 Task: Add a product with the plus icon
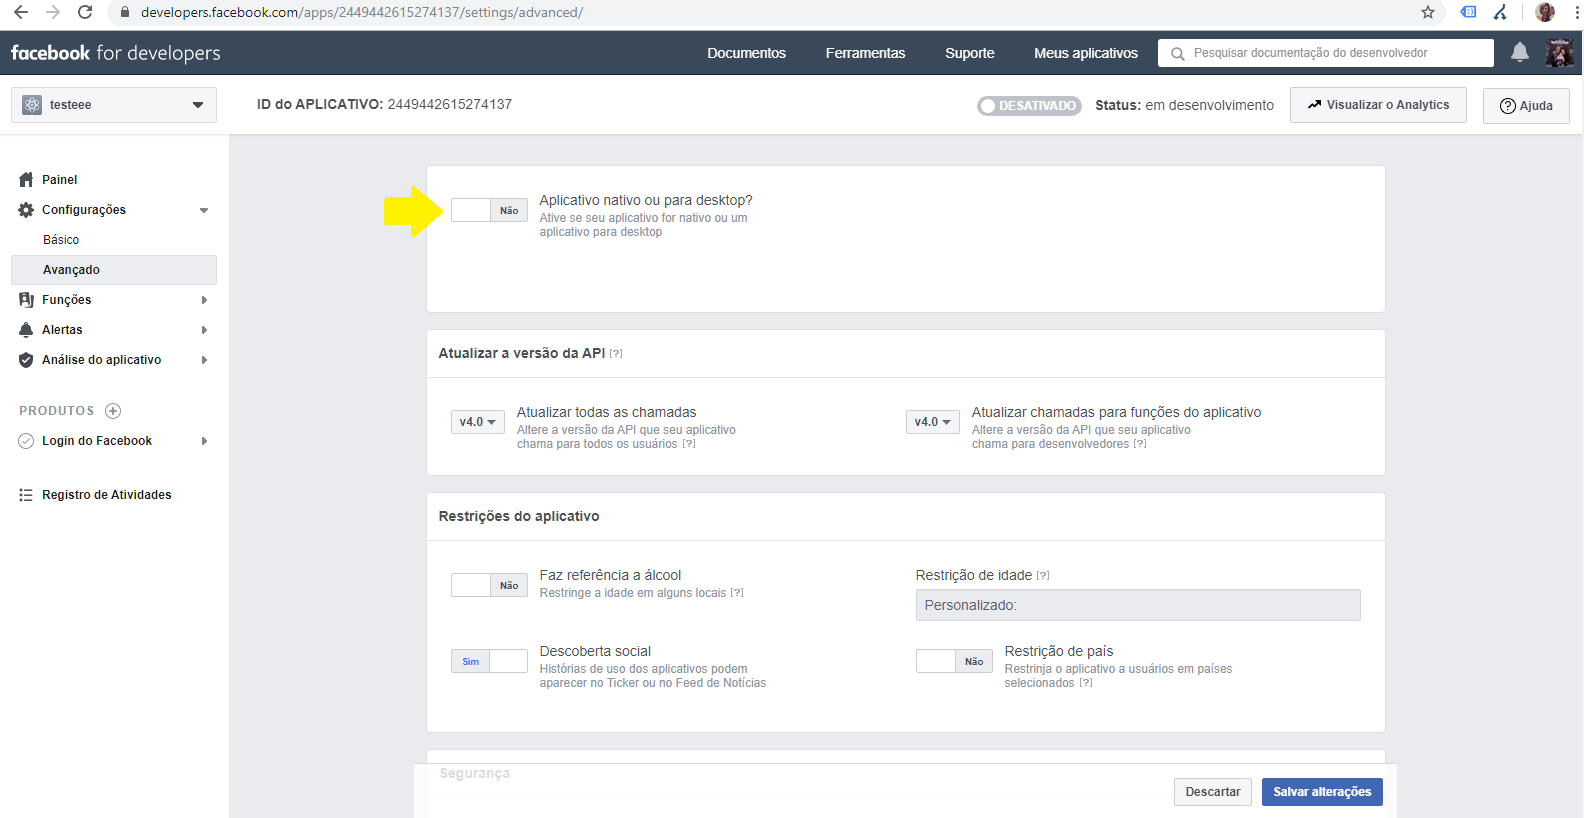(x=113, y=411)
